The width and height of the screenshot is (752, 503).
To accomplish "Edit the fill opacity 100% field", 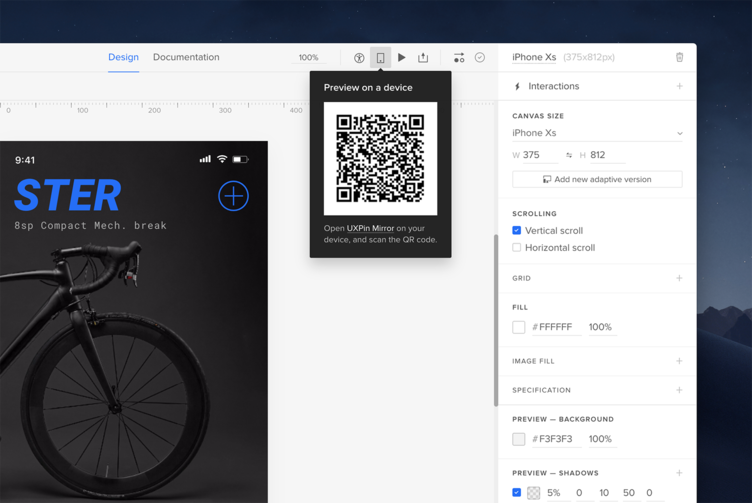I will click(x=602, y=327).
